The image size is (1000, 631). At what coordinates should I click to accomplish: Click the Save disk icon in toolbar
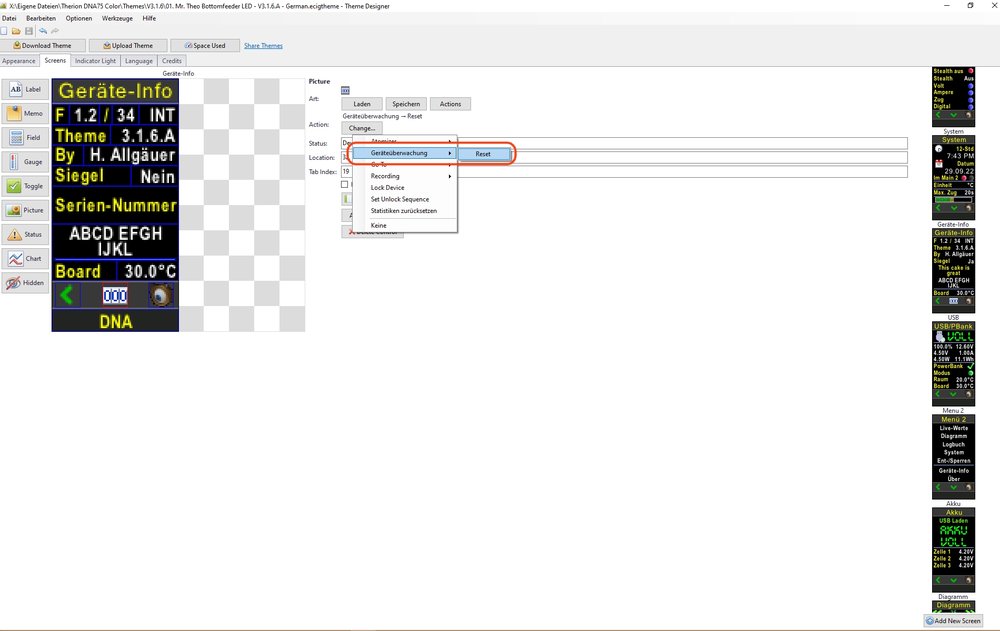pyautogui.click(x=29, y=32)
